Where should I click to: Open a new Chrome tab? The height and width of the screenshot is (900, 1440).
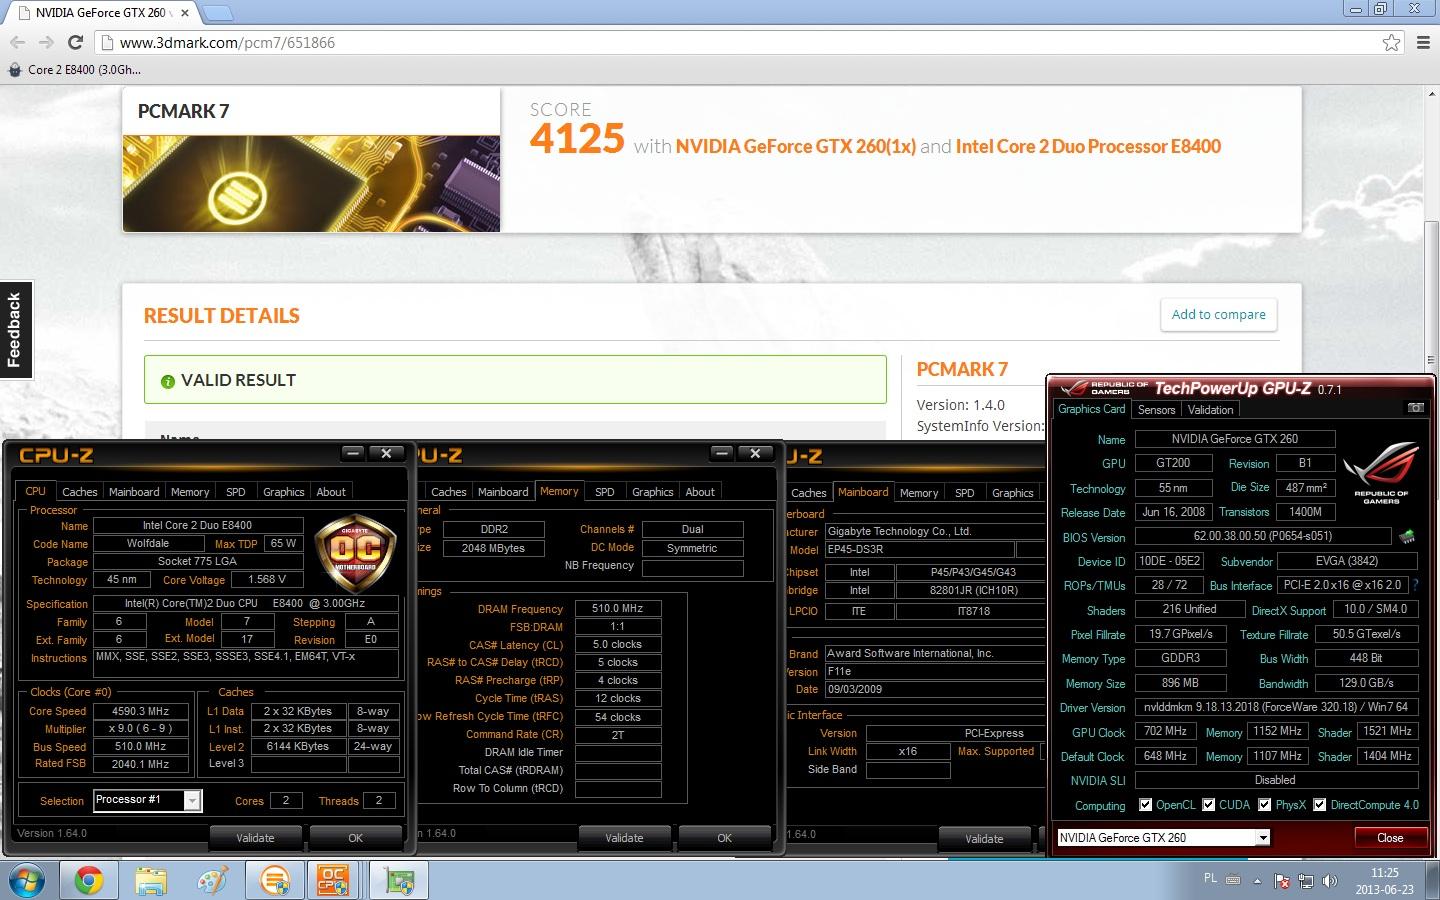217,13
